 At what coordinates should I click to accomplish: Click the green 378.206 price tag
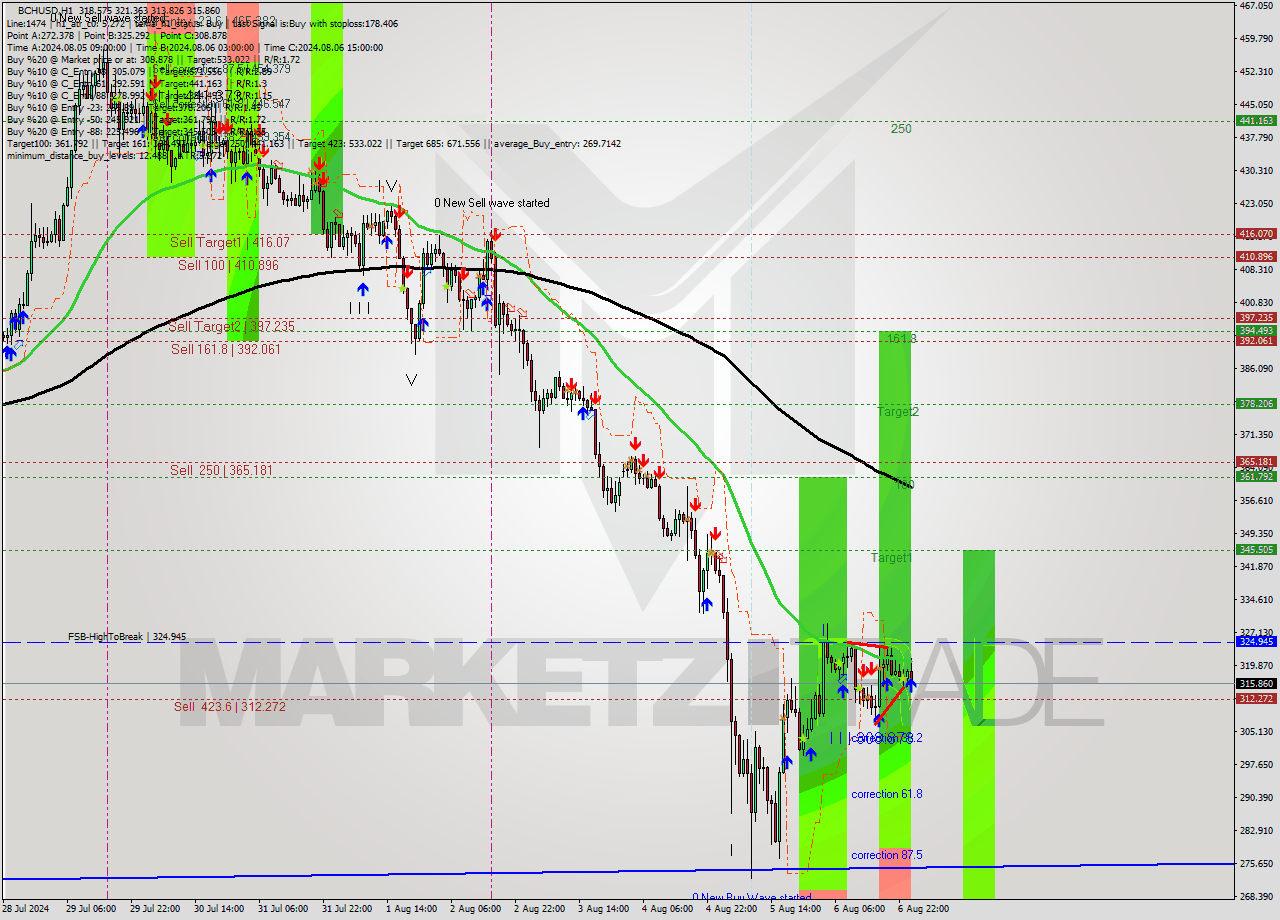click(x=1256, y=404)
